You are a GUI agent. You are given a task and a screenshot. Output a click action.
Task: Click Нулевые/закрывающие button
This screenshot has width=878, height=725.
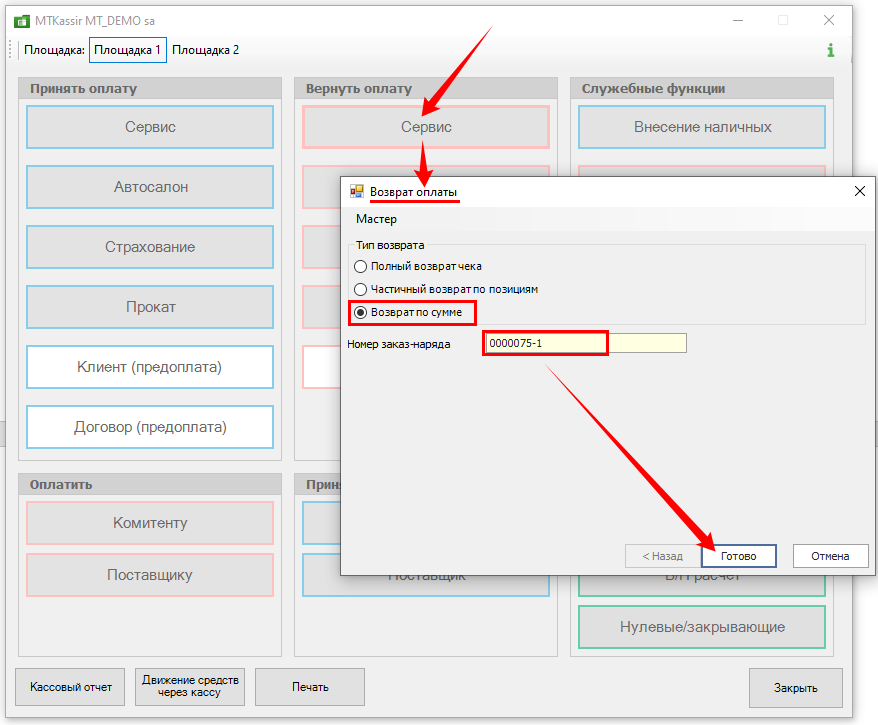tap(702, 627)
